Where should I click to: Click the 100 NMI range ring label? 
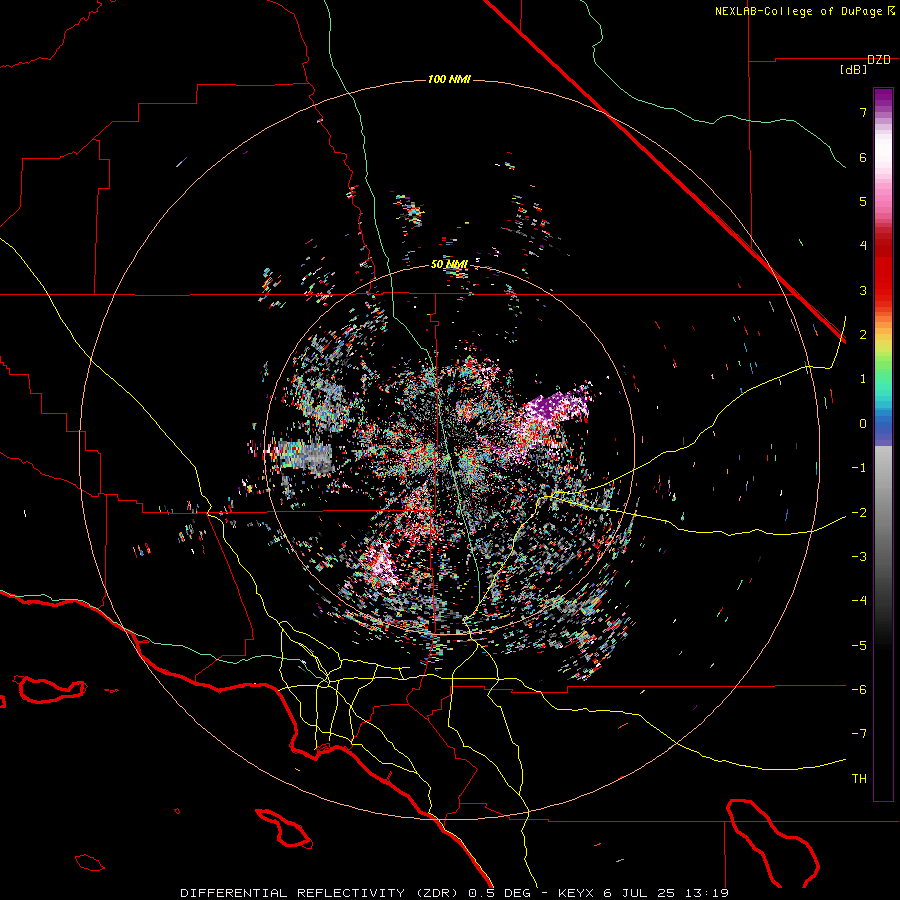449,79
